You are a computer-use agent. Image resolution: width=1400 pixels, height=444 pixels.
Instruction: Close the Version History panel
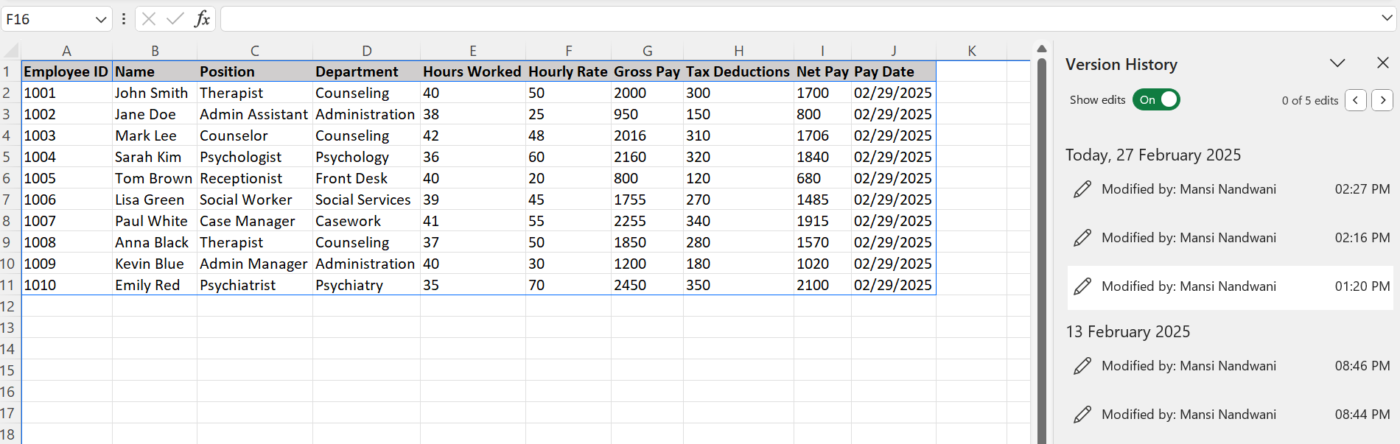[1382, 63]
